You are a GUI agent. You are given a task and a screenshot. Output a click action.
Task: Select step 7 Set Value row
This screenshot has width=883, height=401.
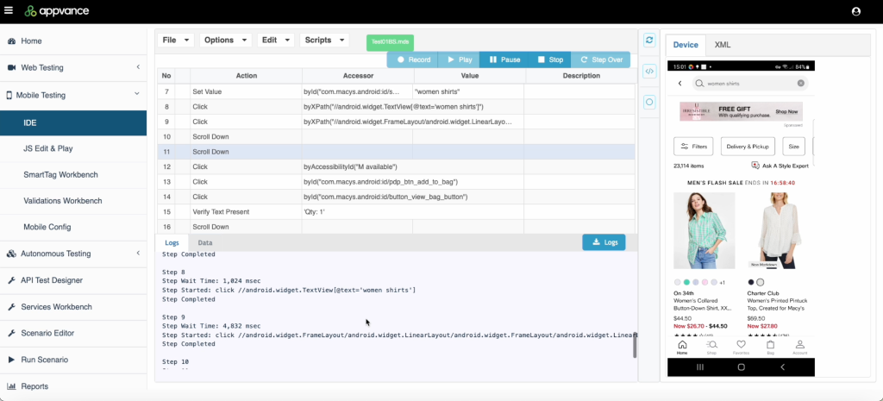point(396,91)
